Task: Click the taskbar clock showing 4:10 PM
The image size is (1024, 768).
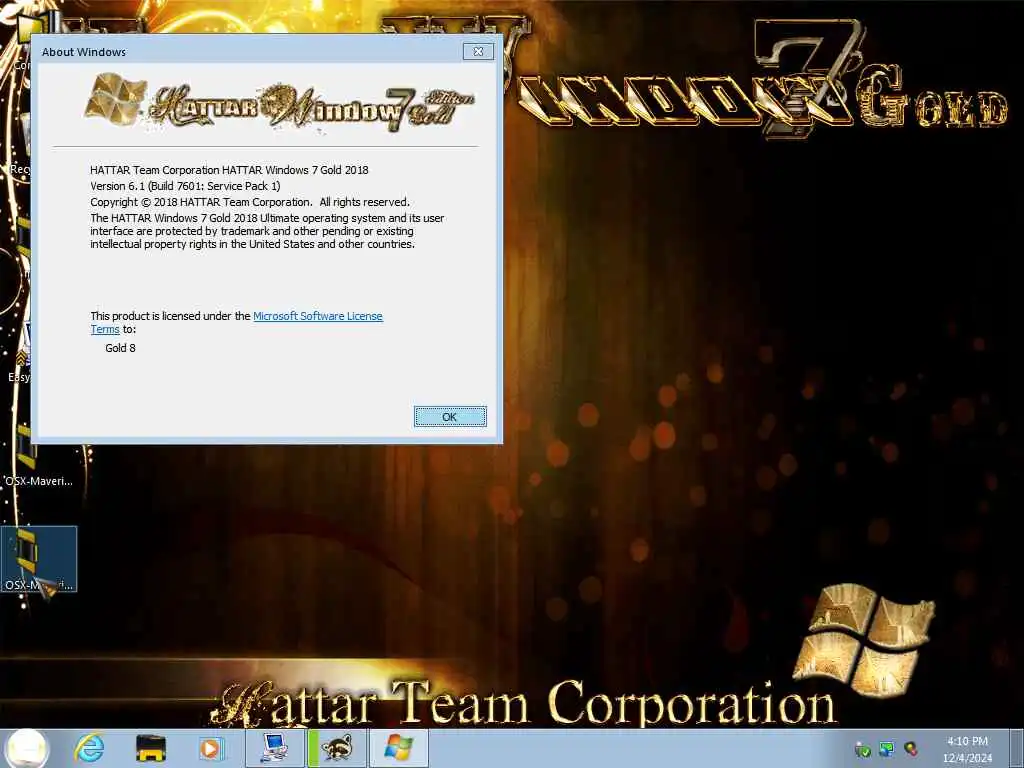Action: [967, 741]
